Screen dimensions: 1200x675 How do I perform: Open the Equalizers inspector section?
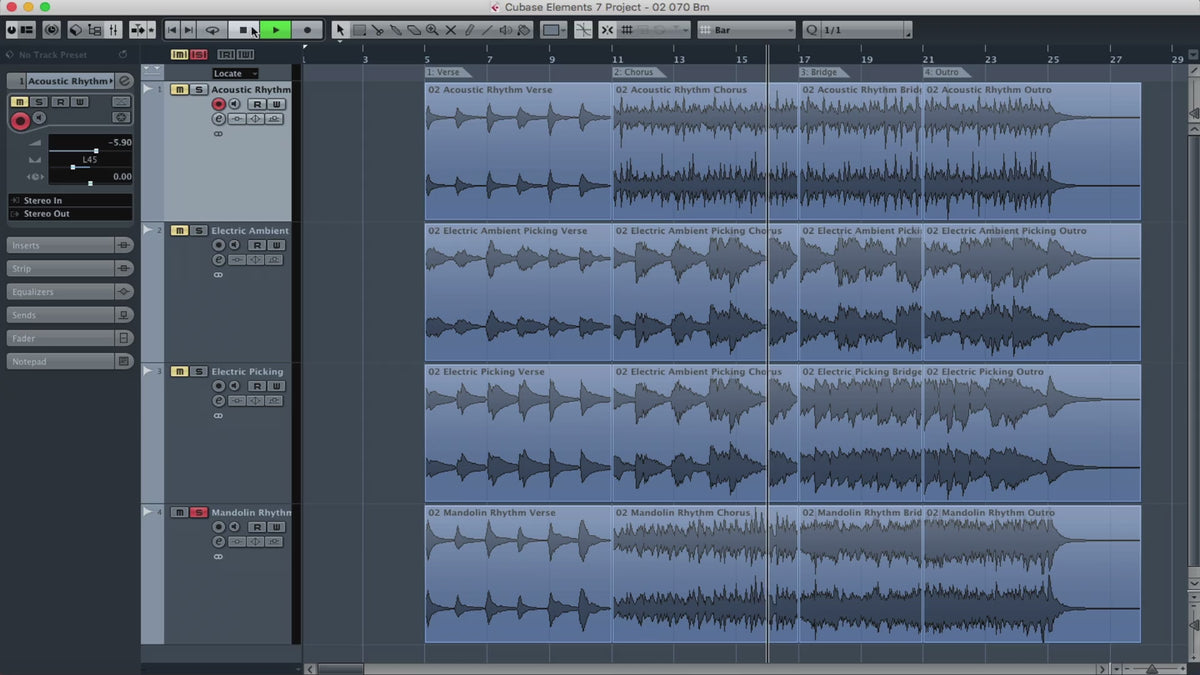click(x=60, y=292)
